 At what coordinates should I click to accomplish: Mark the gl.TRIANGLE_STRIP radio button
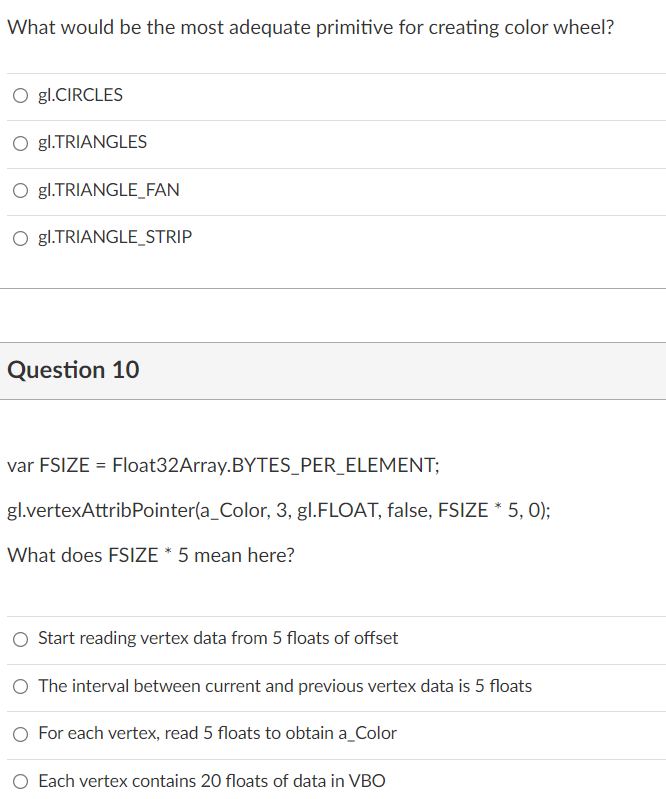point(20,238)
